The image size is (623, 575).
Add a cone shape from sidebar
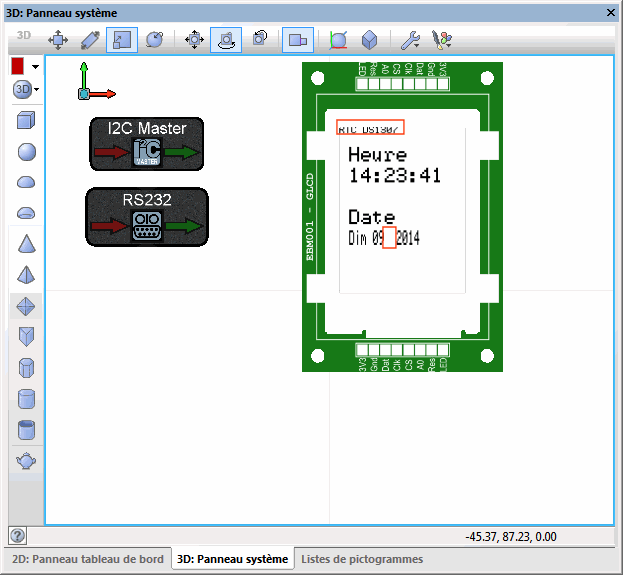26,244
